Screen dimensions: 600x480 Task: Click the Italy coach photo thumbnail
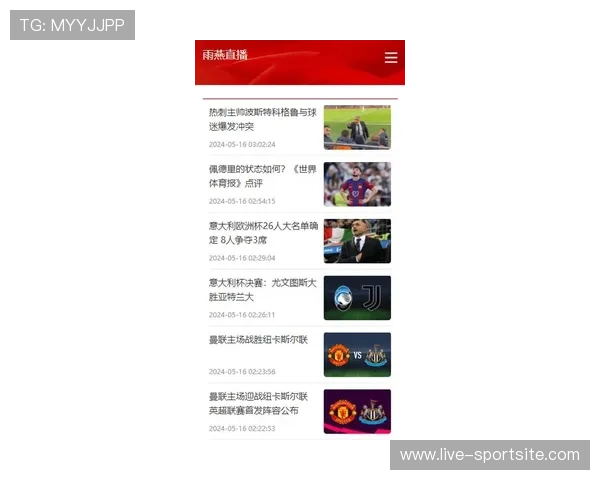[x=357, y=241]
